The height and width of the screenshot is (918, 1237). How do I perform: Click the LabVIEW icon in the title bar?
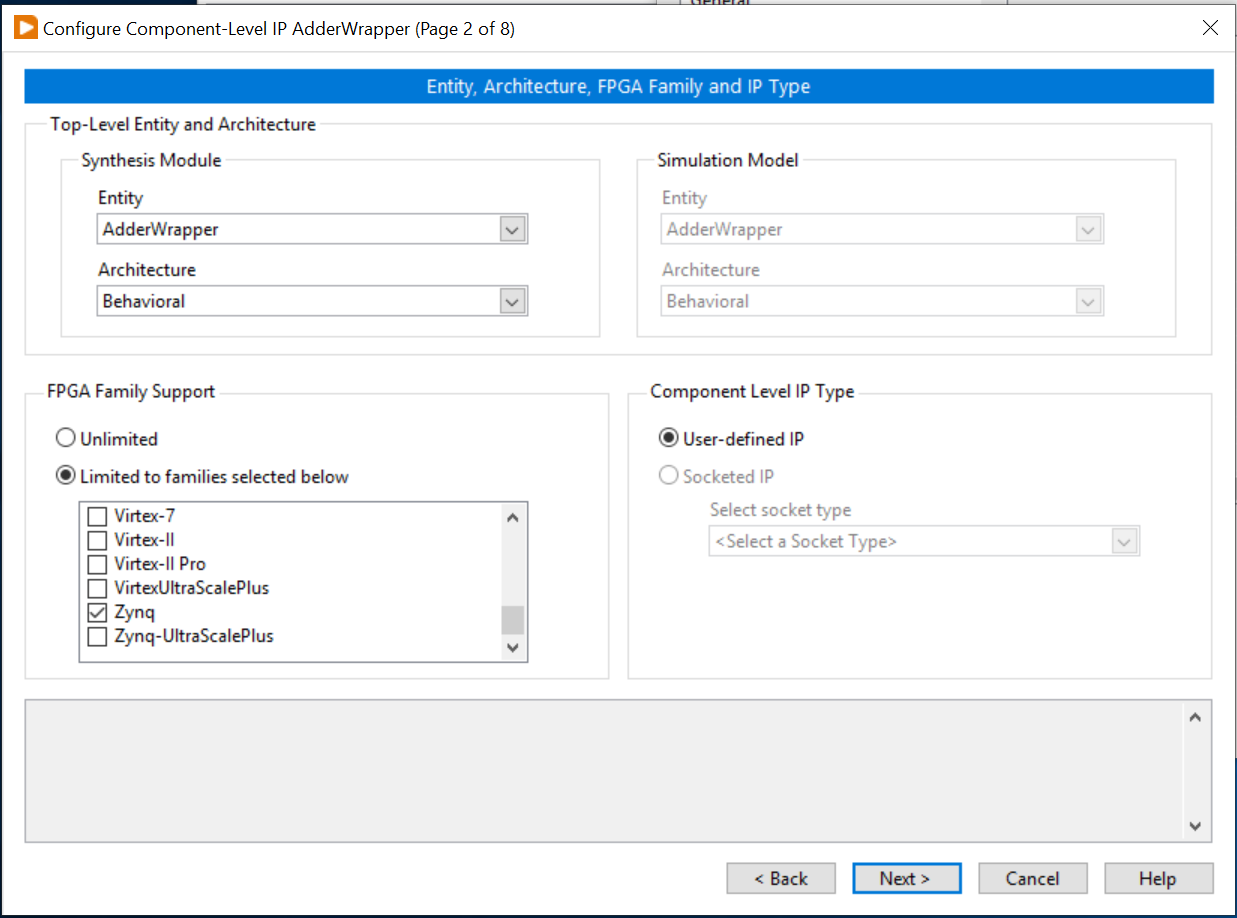pyautogui.click(x=24, y=28)
